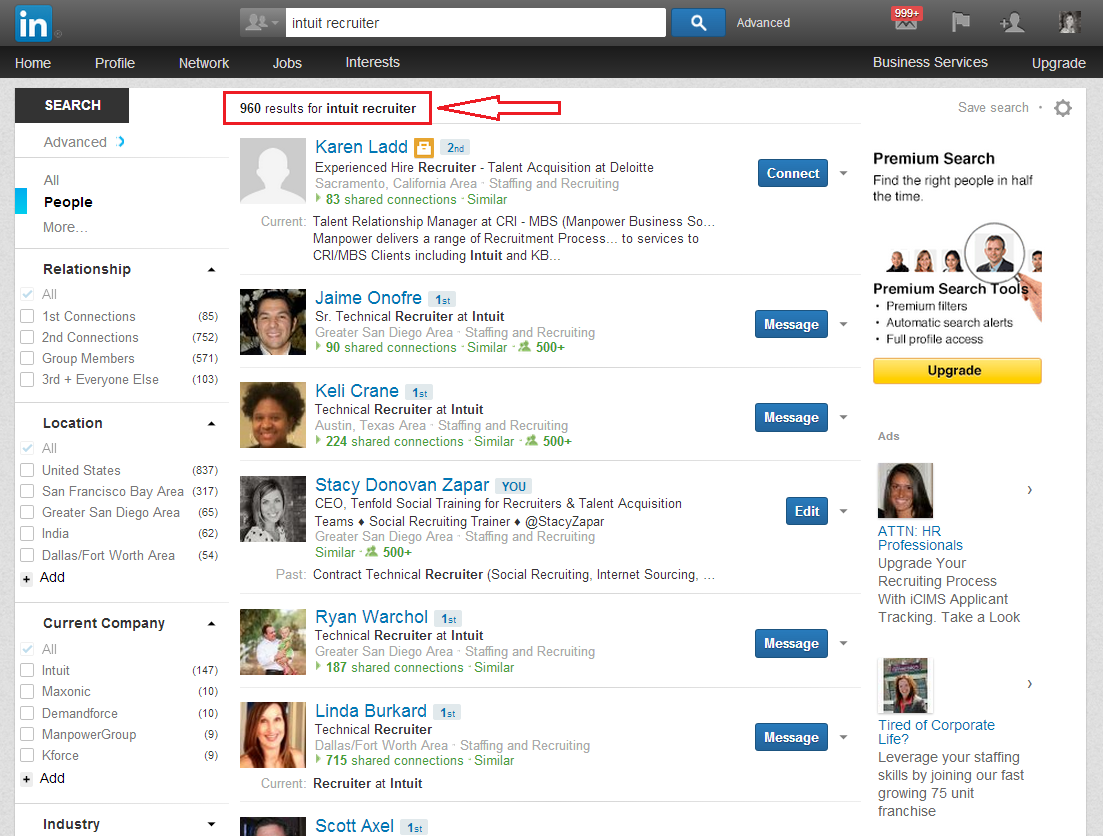Click the yellow Upgrade button in Premium Search

coord(957,371)
